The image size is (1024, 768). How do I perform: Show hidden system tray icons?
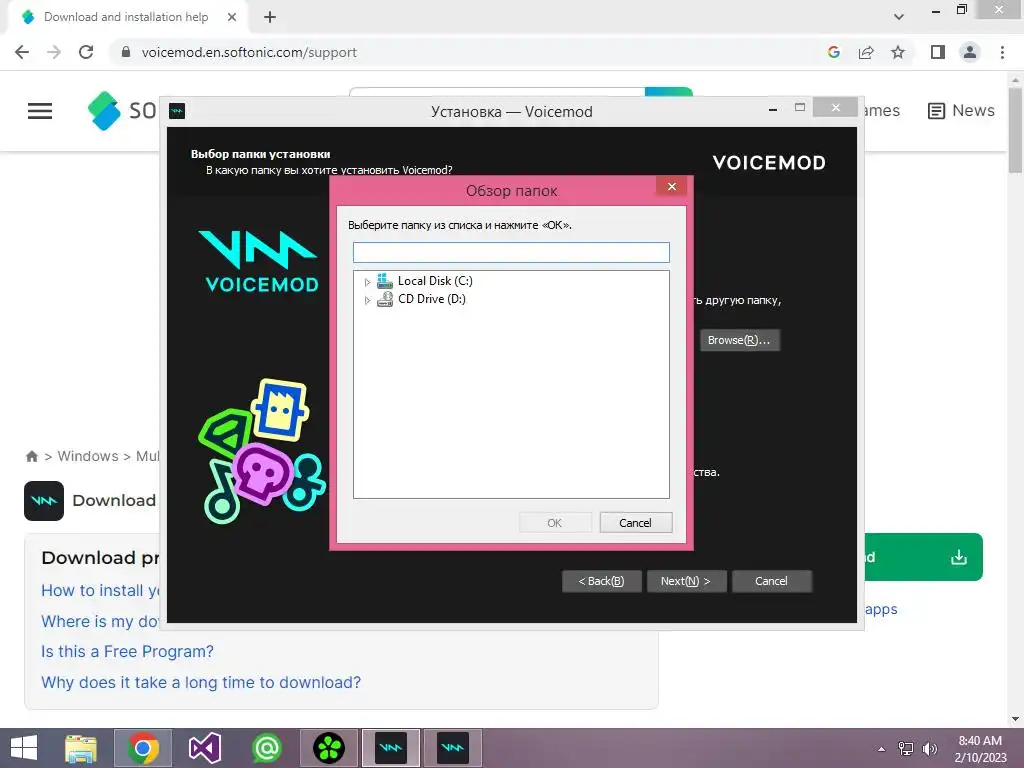click(882, 749)
